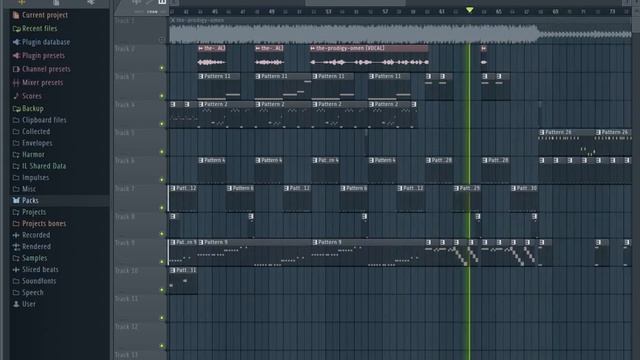Image resolution: width=640 pixels, height=360 pixels.
Task: Jump to bar 45 on the timeline ruler
Action: click(215, 12)
